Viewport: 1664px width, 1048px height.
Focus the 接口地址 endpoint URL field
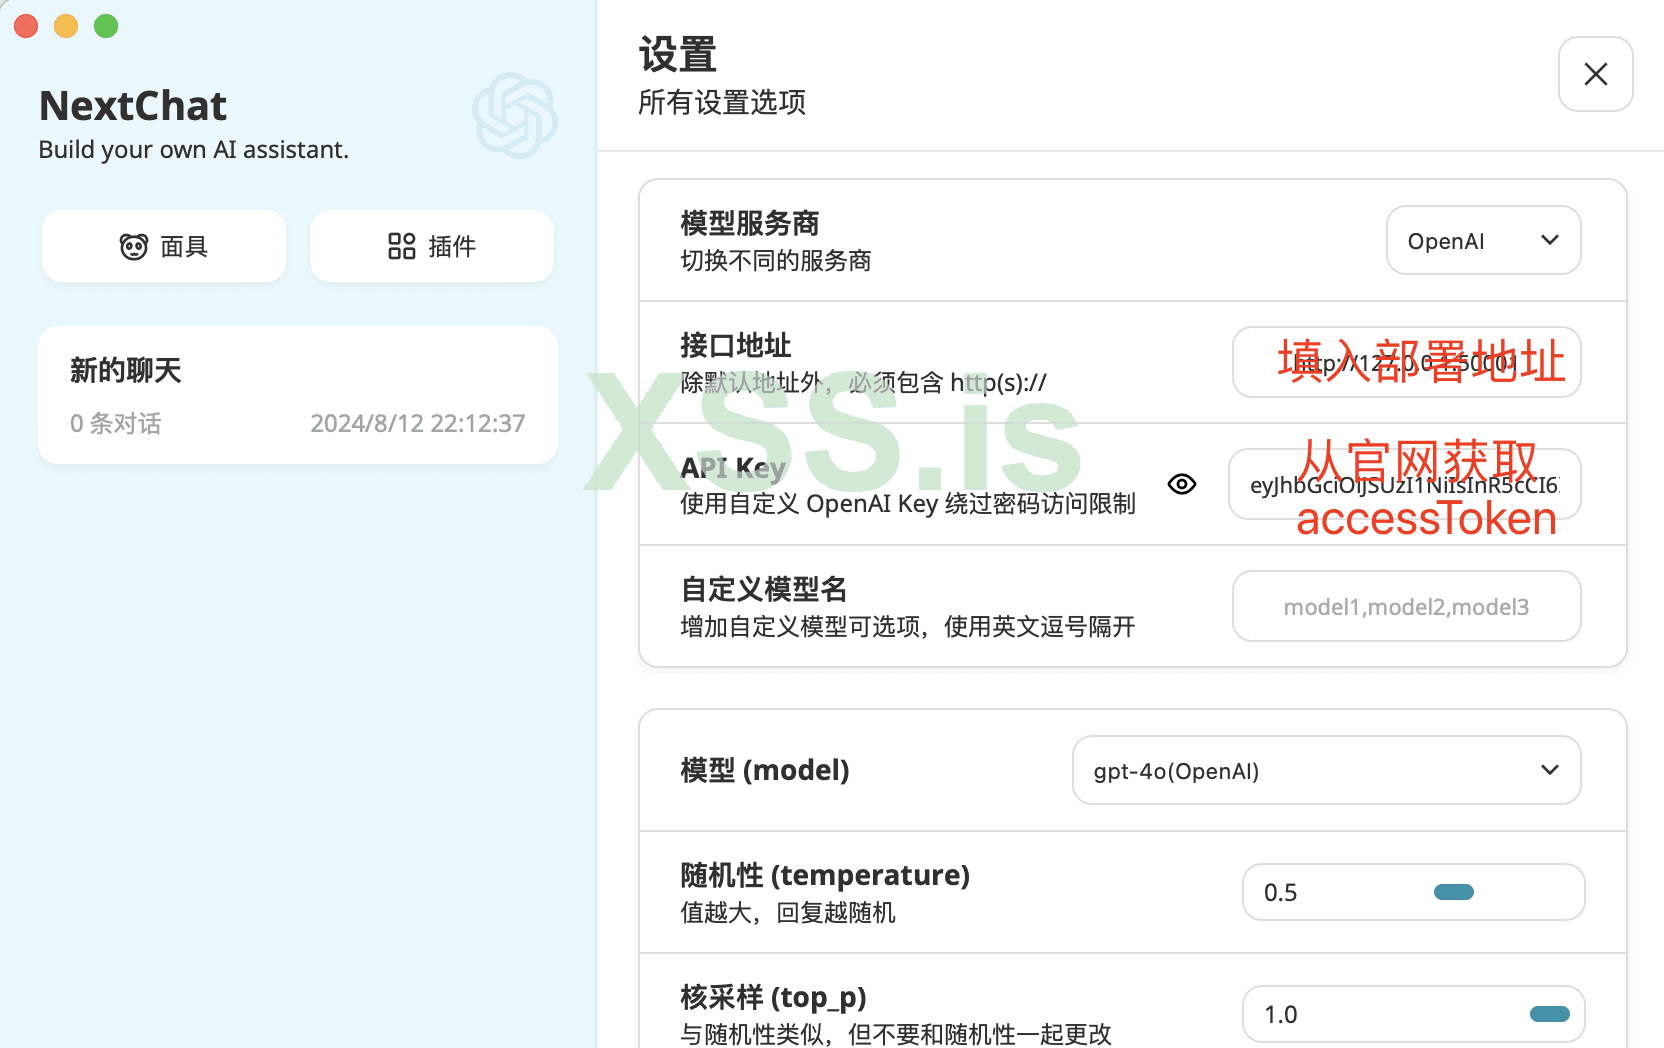pyautogui.click(x=1406, y=362)
